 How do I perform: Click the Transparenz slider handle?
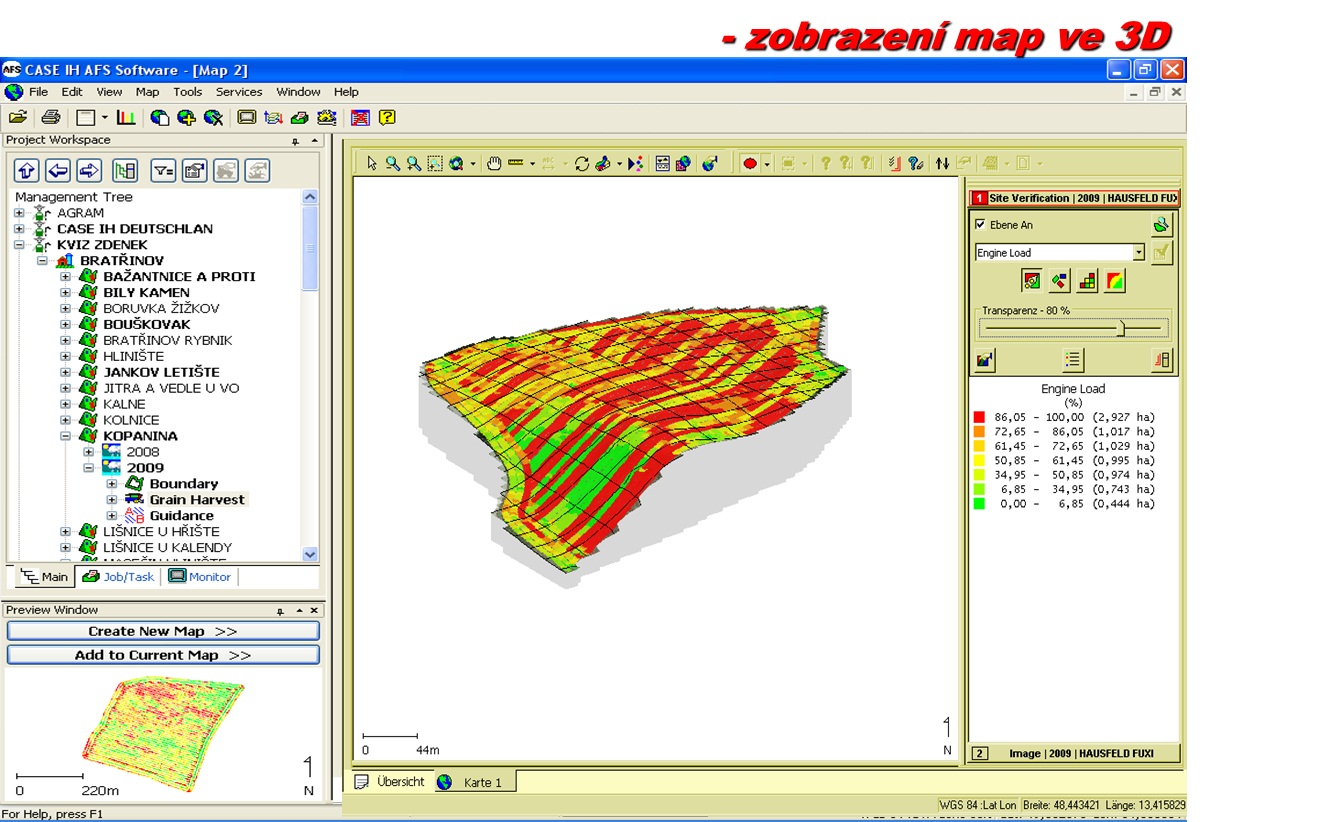[1121, 328]
